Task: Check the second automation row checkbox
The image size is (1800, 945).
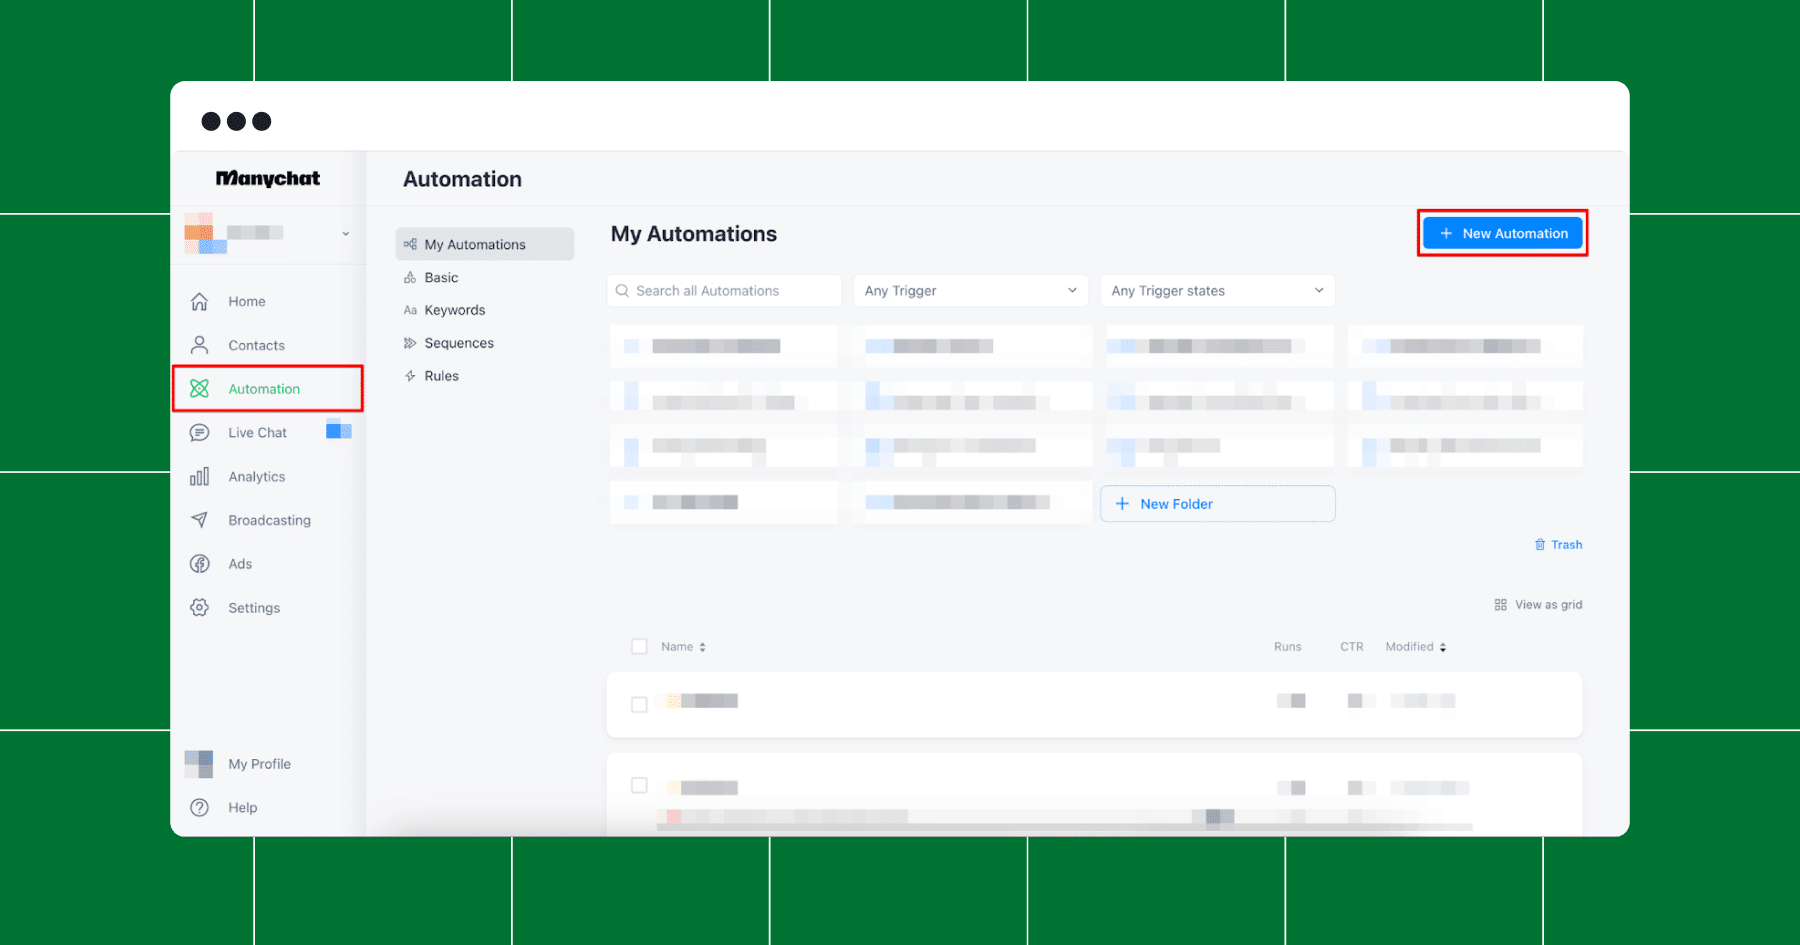Action: click(x=639, y=785)
